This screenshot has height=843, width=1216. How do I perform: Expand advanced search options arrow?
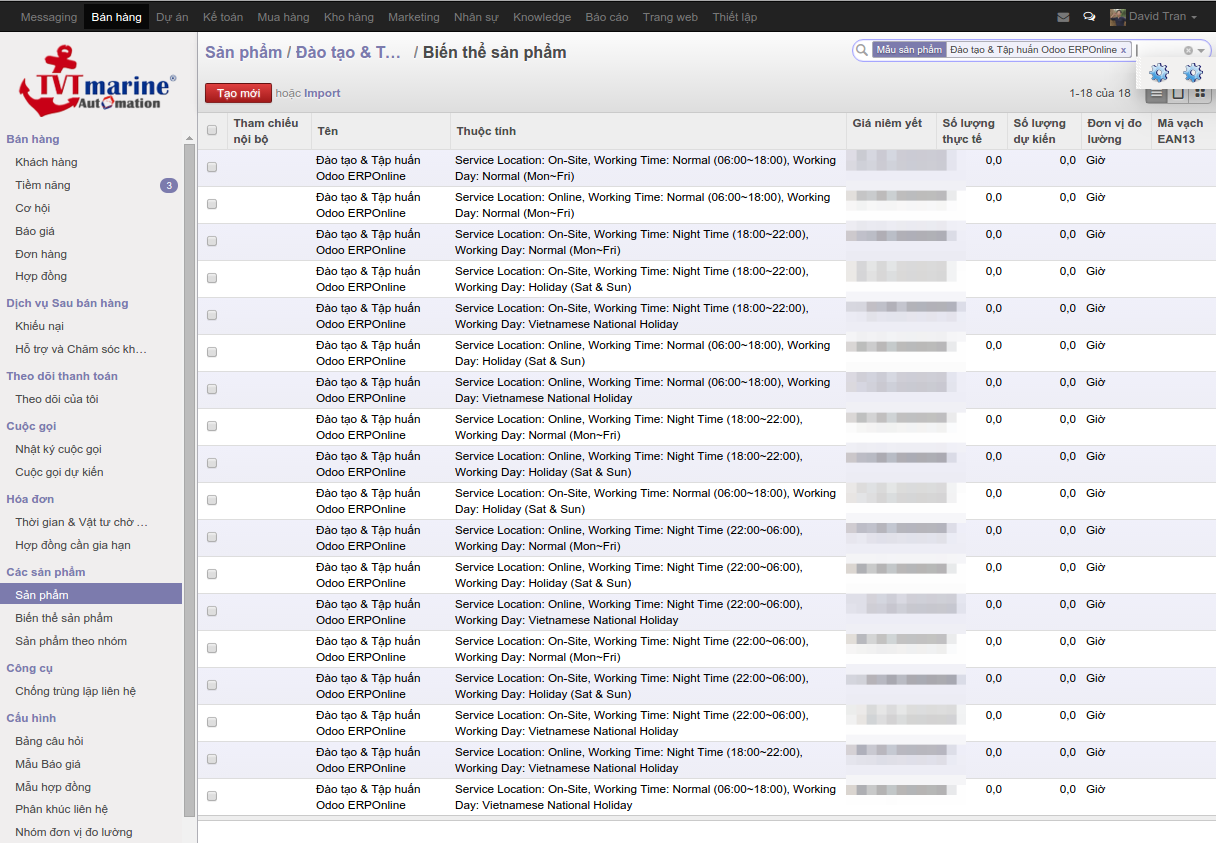(1201, 50)
